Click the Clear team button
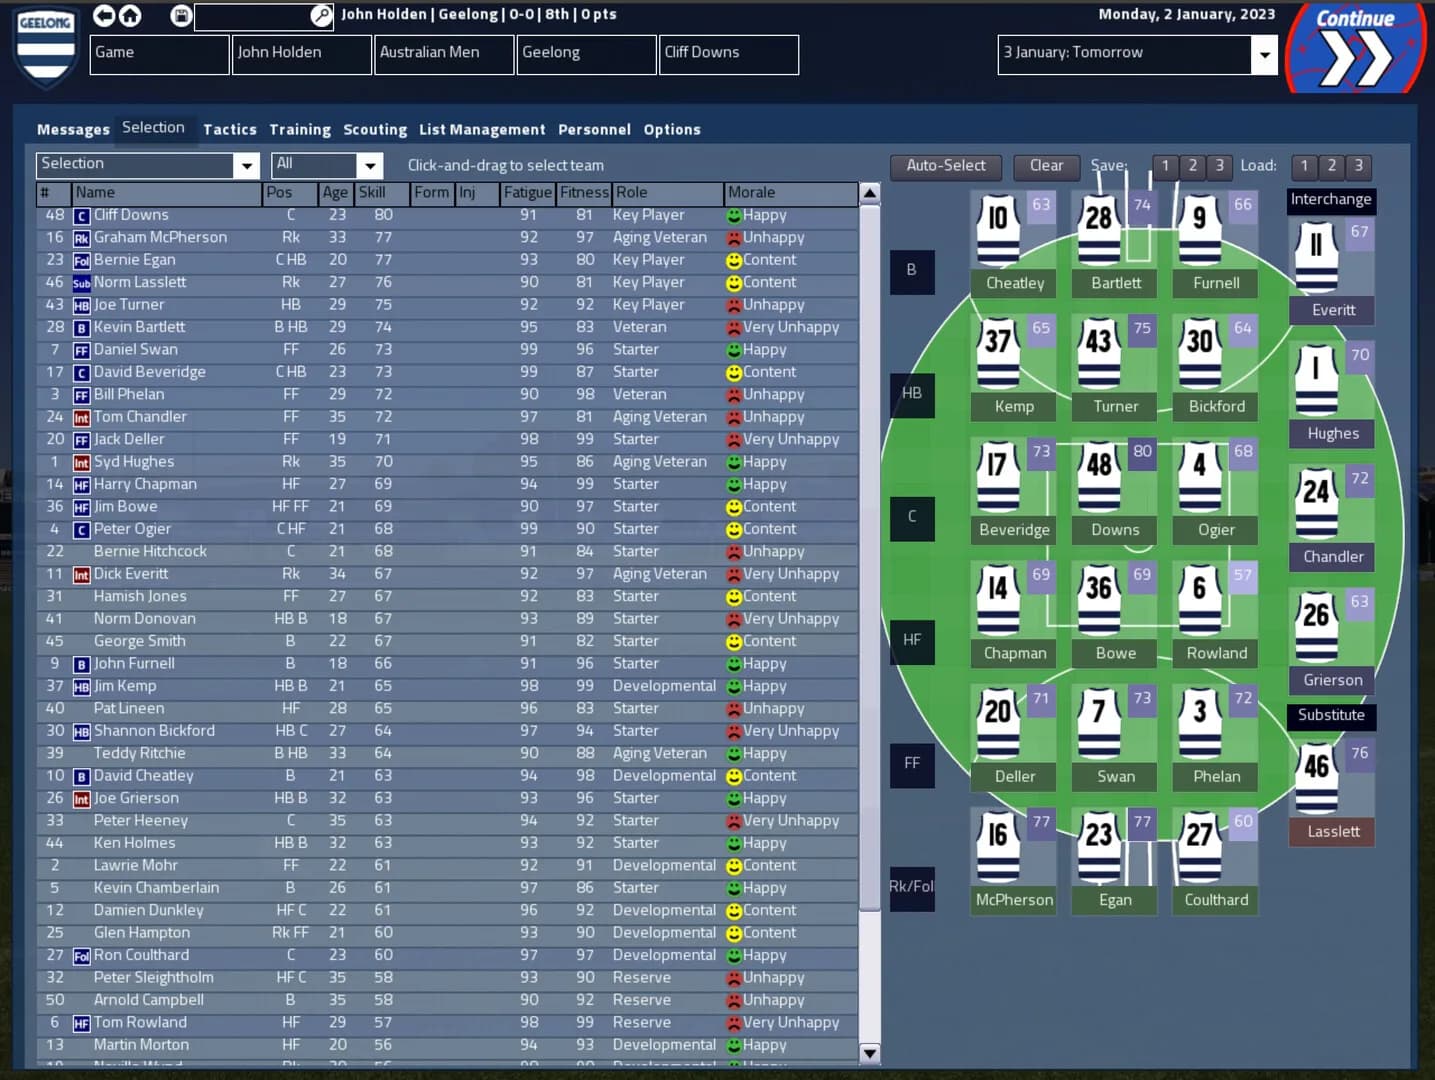The width and height of the screenshot is (1435, 1080). coord(1046,166)
